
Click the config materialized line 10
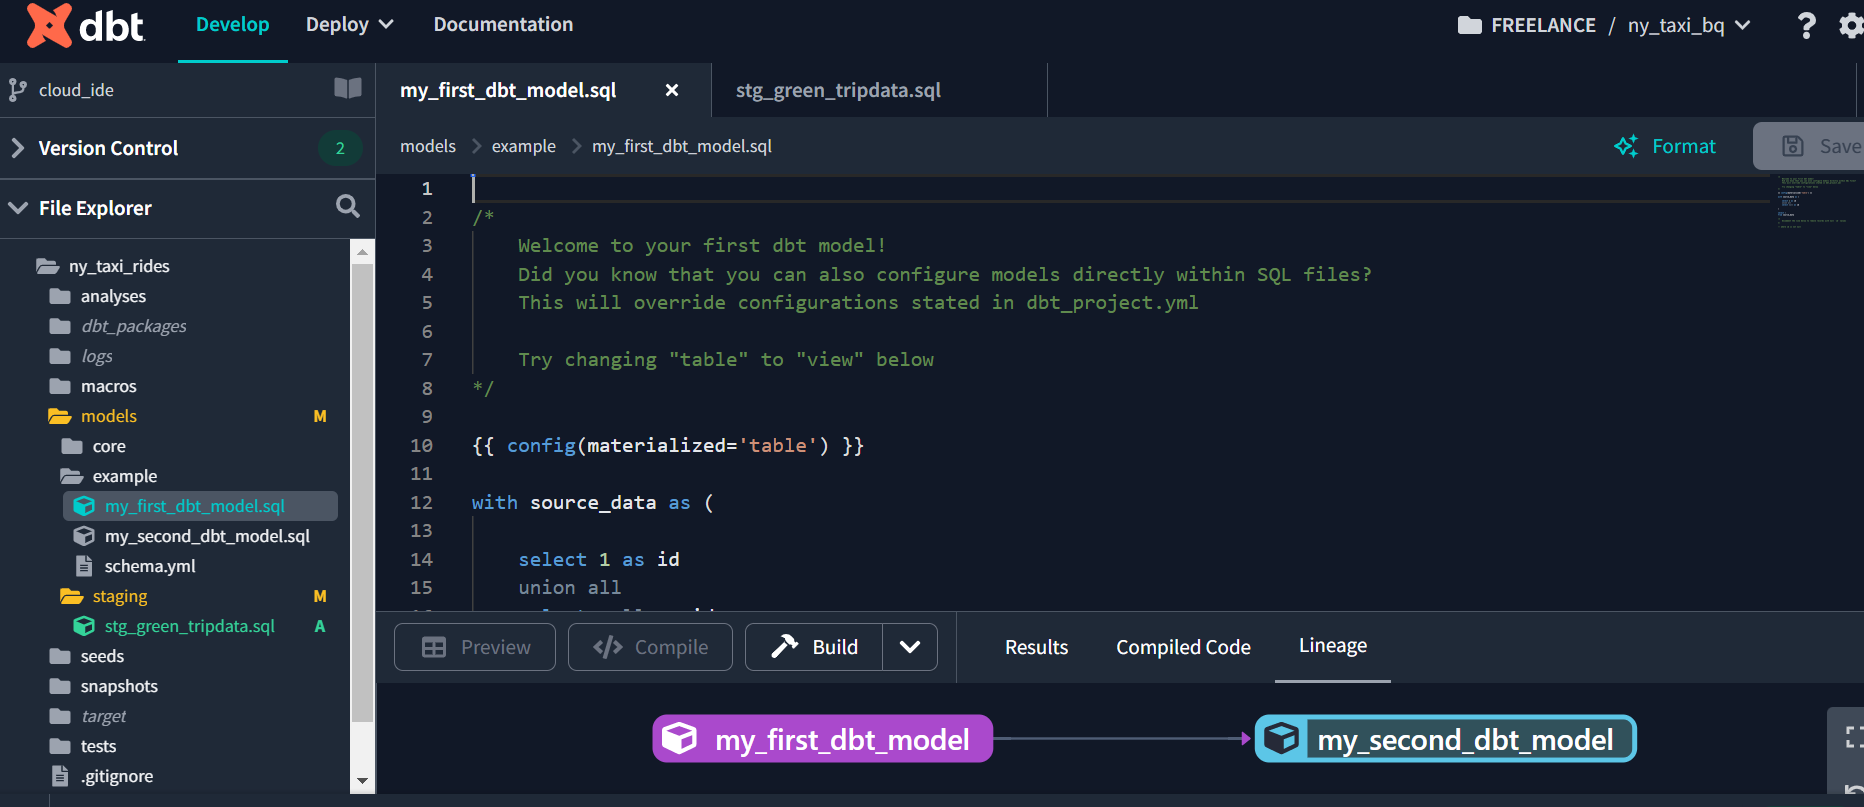(668, 445)
